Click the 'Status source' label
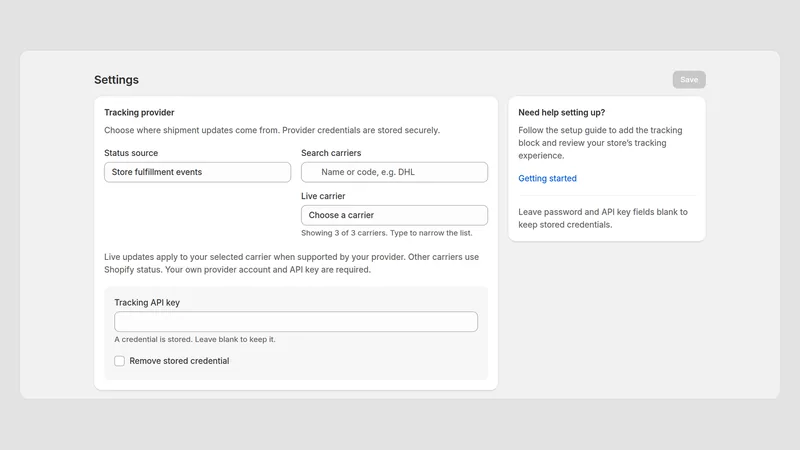800x450 pixels. [x=131, y=153]
